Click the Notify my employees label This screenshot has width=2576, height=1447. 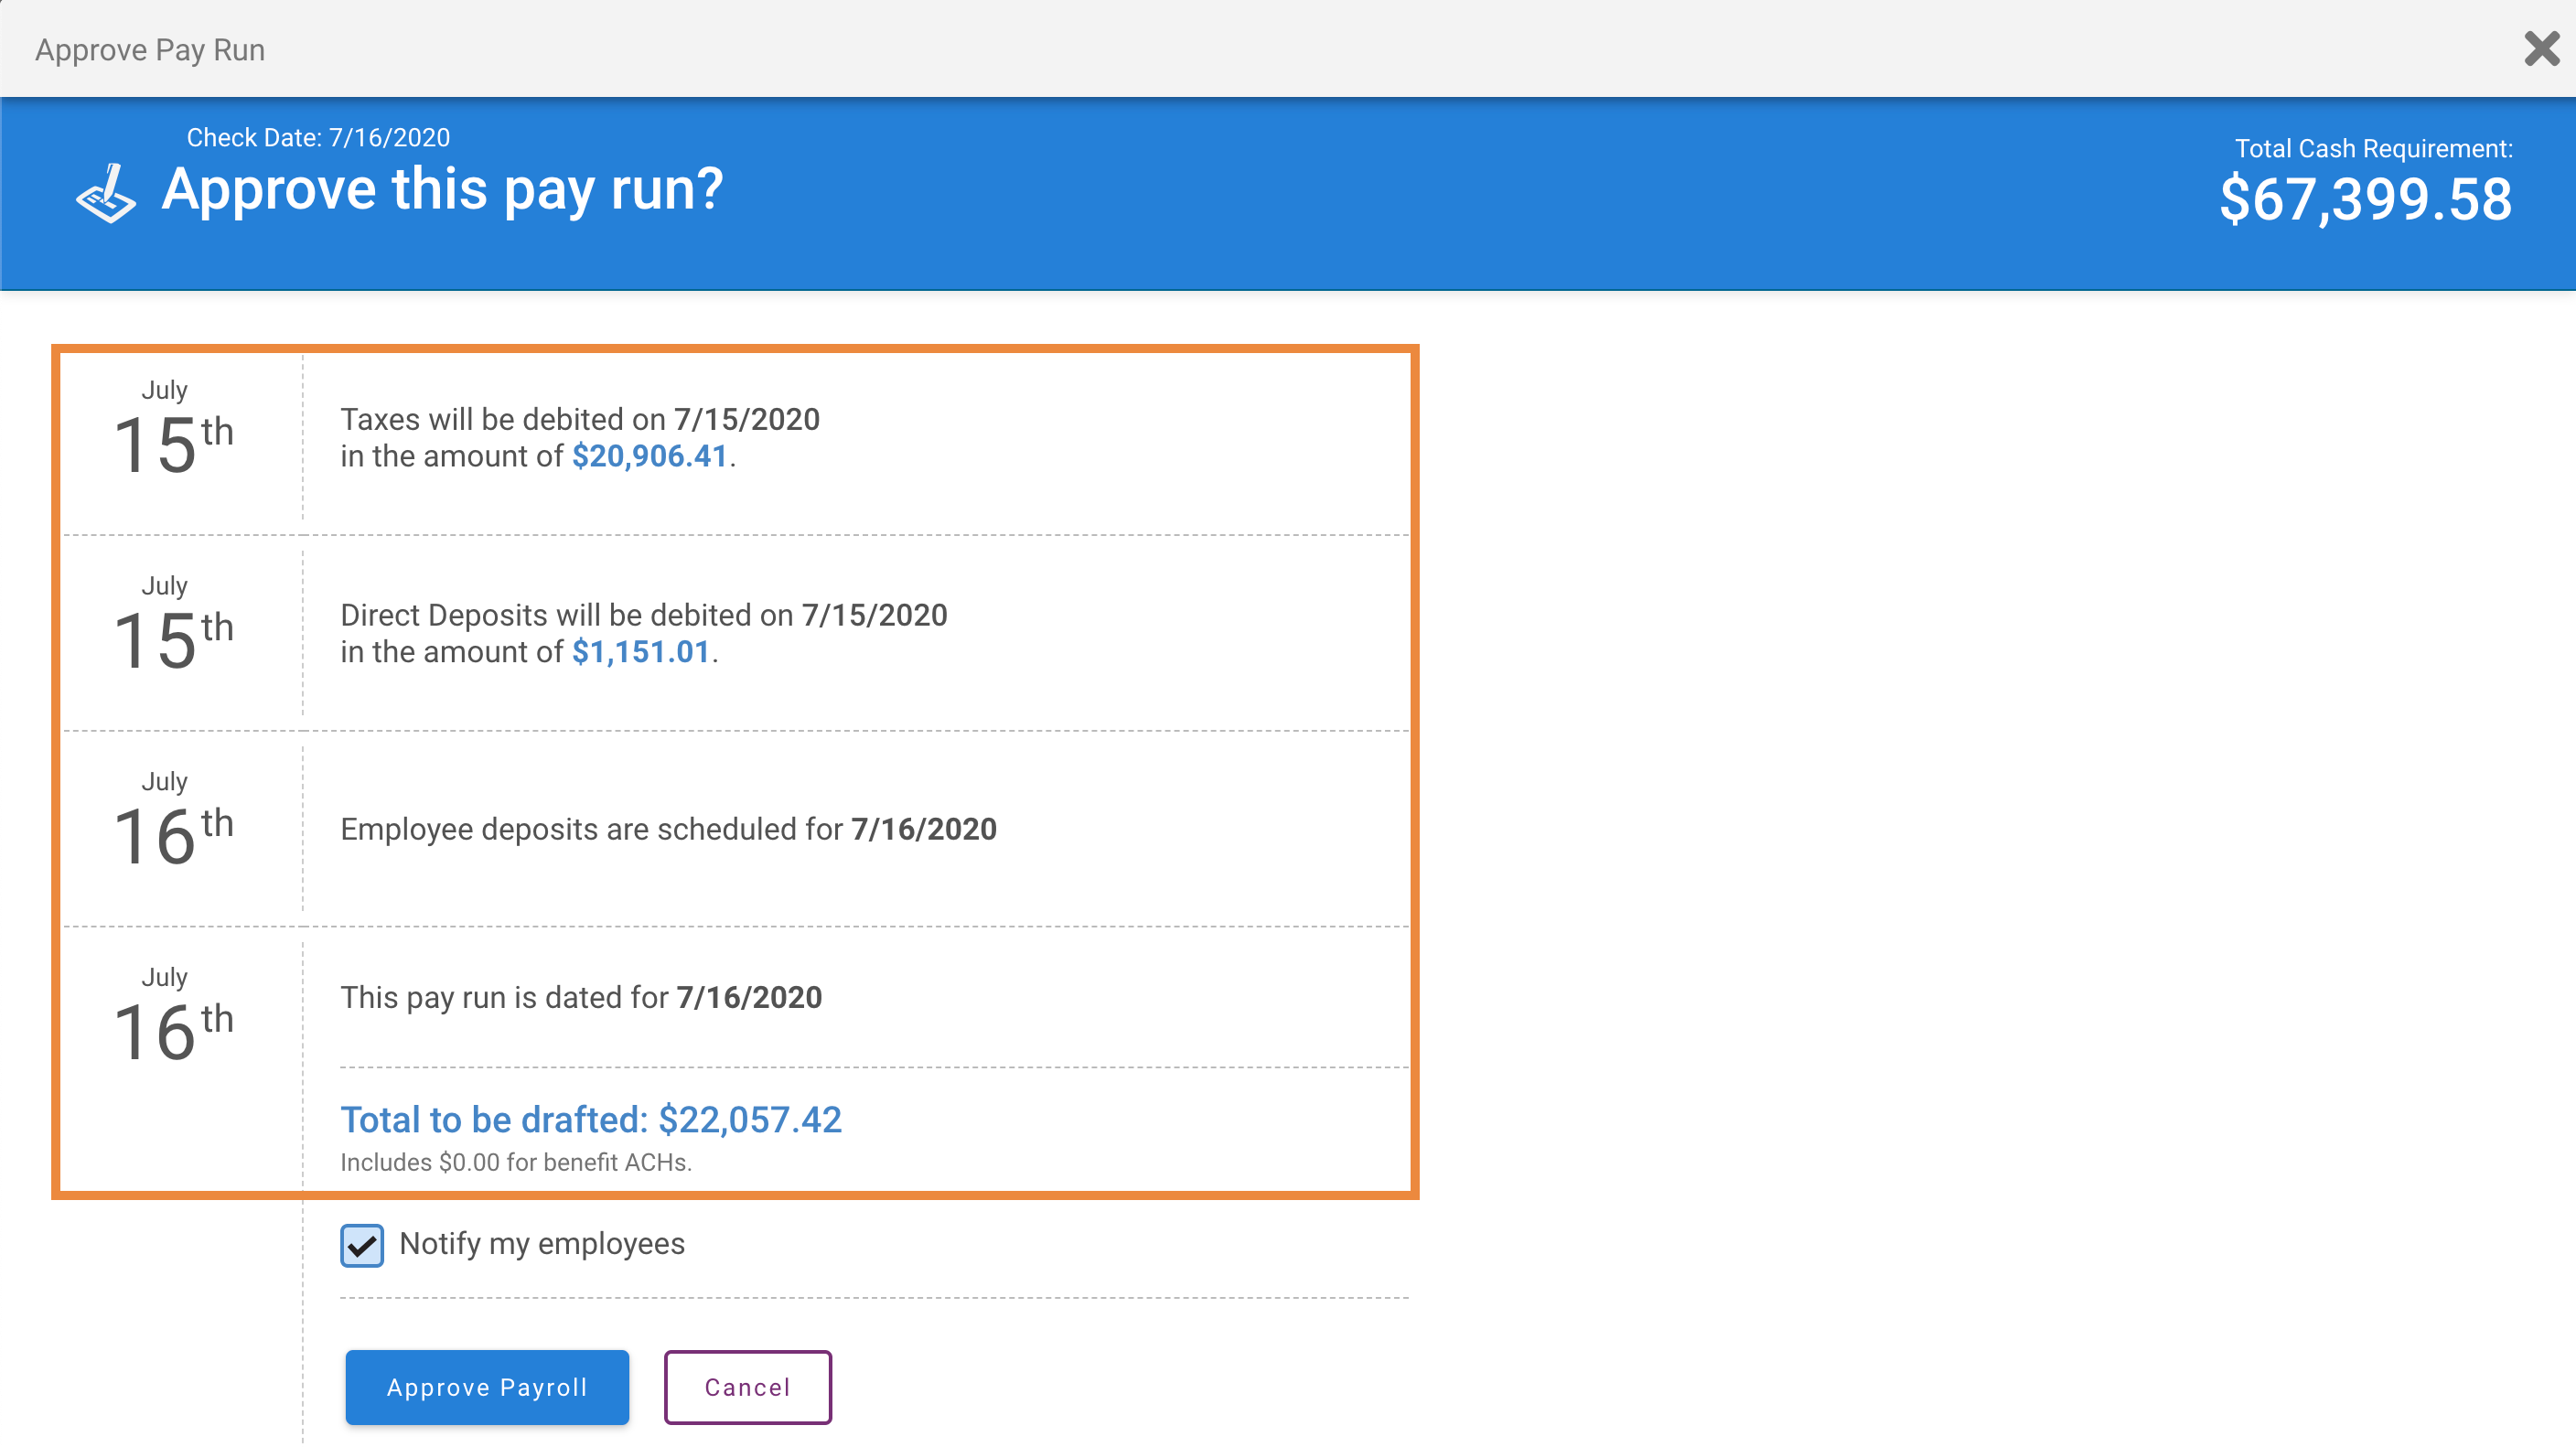click(x=542, y=1244)
